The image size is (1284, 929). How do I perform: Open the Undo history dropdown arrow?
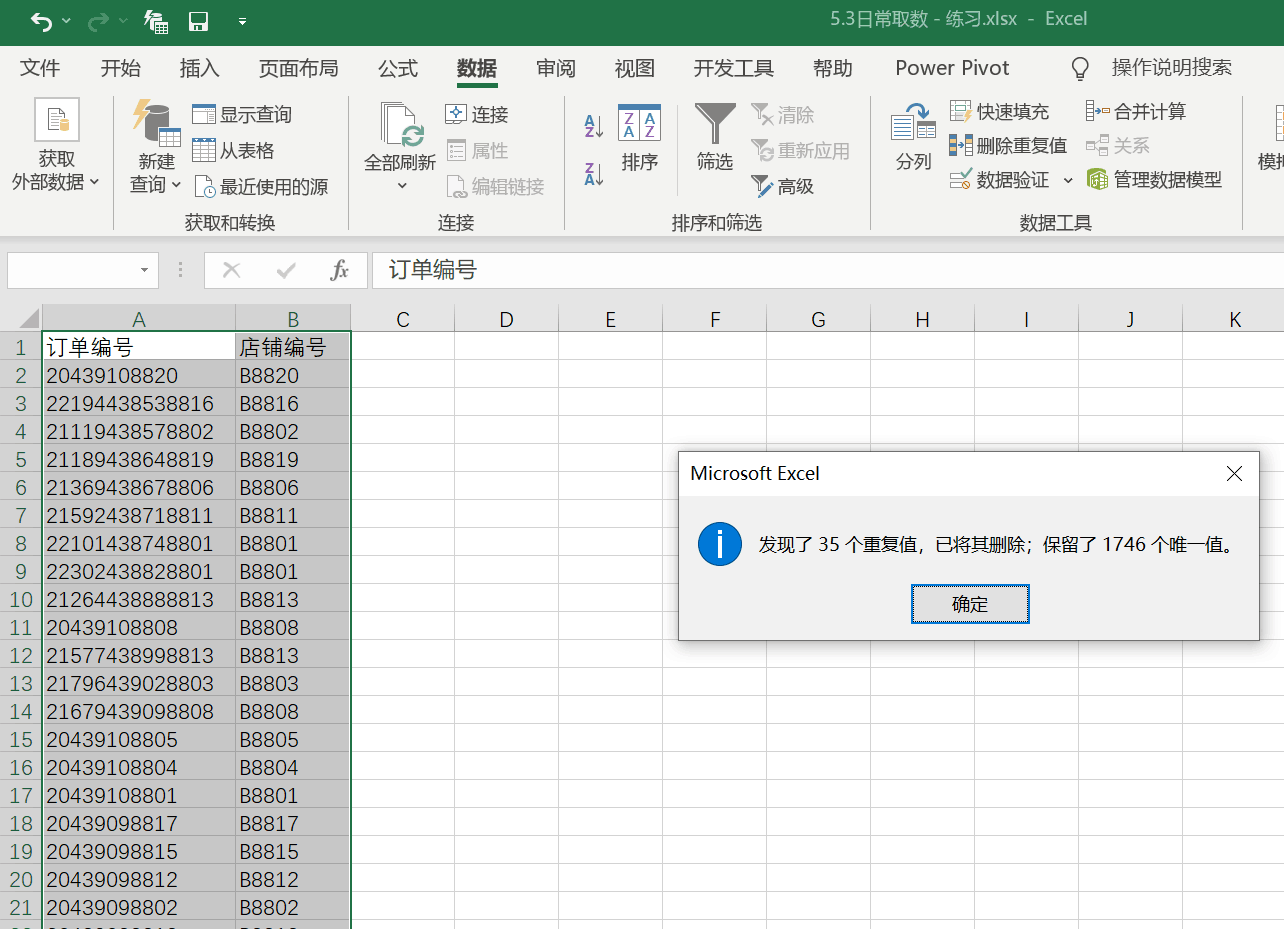pos(66,20)
